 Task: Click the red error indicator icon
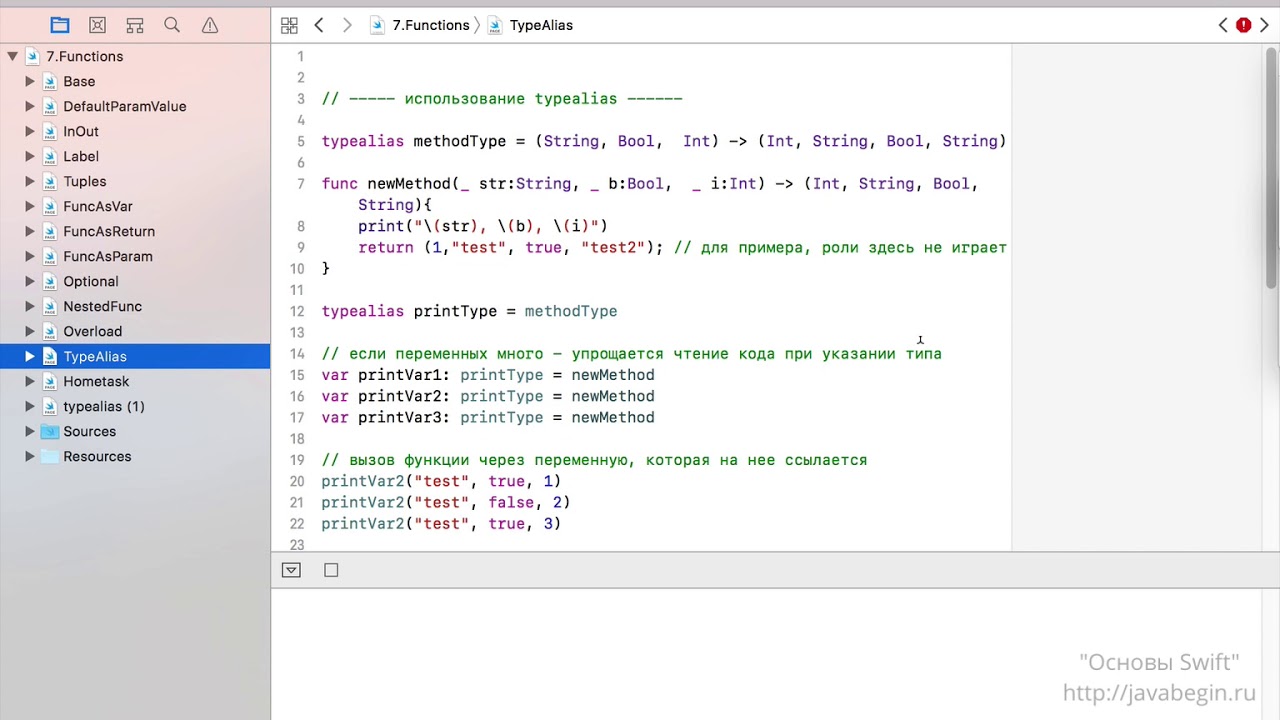(1243, 25)
